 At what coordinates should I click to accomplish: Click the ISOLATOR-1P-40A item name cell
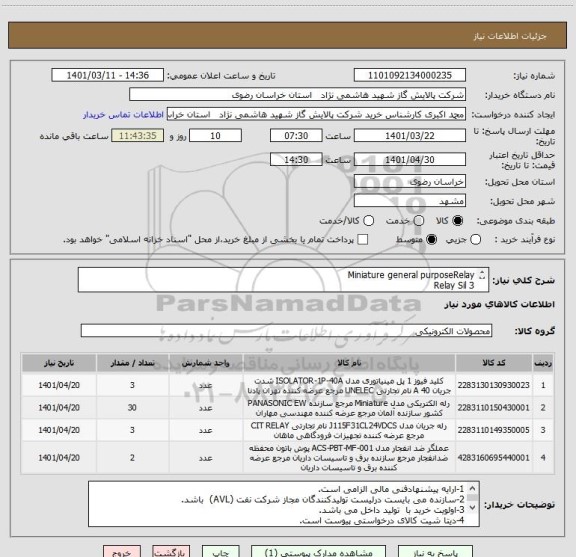[x=349, y=385]
